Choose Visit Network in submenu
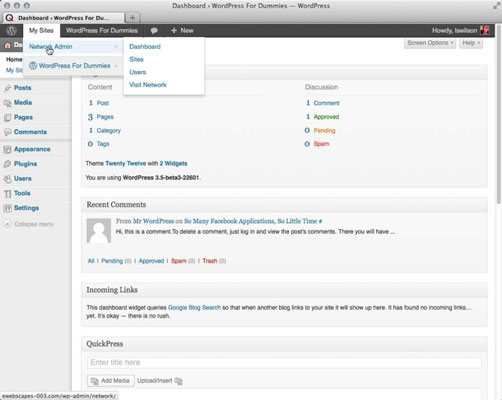The height and width of the screenshot is (400, 502). click(148, 85)
